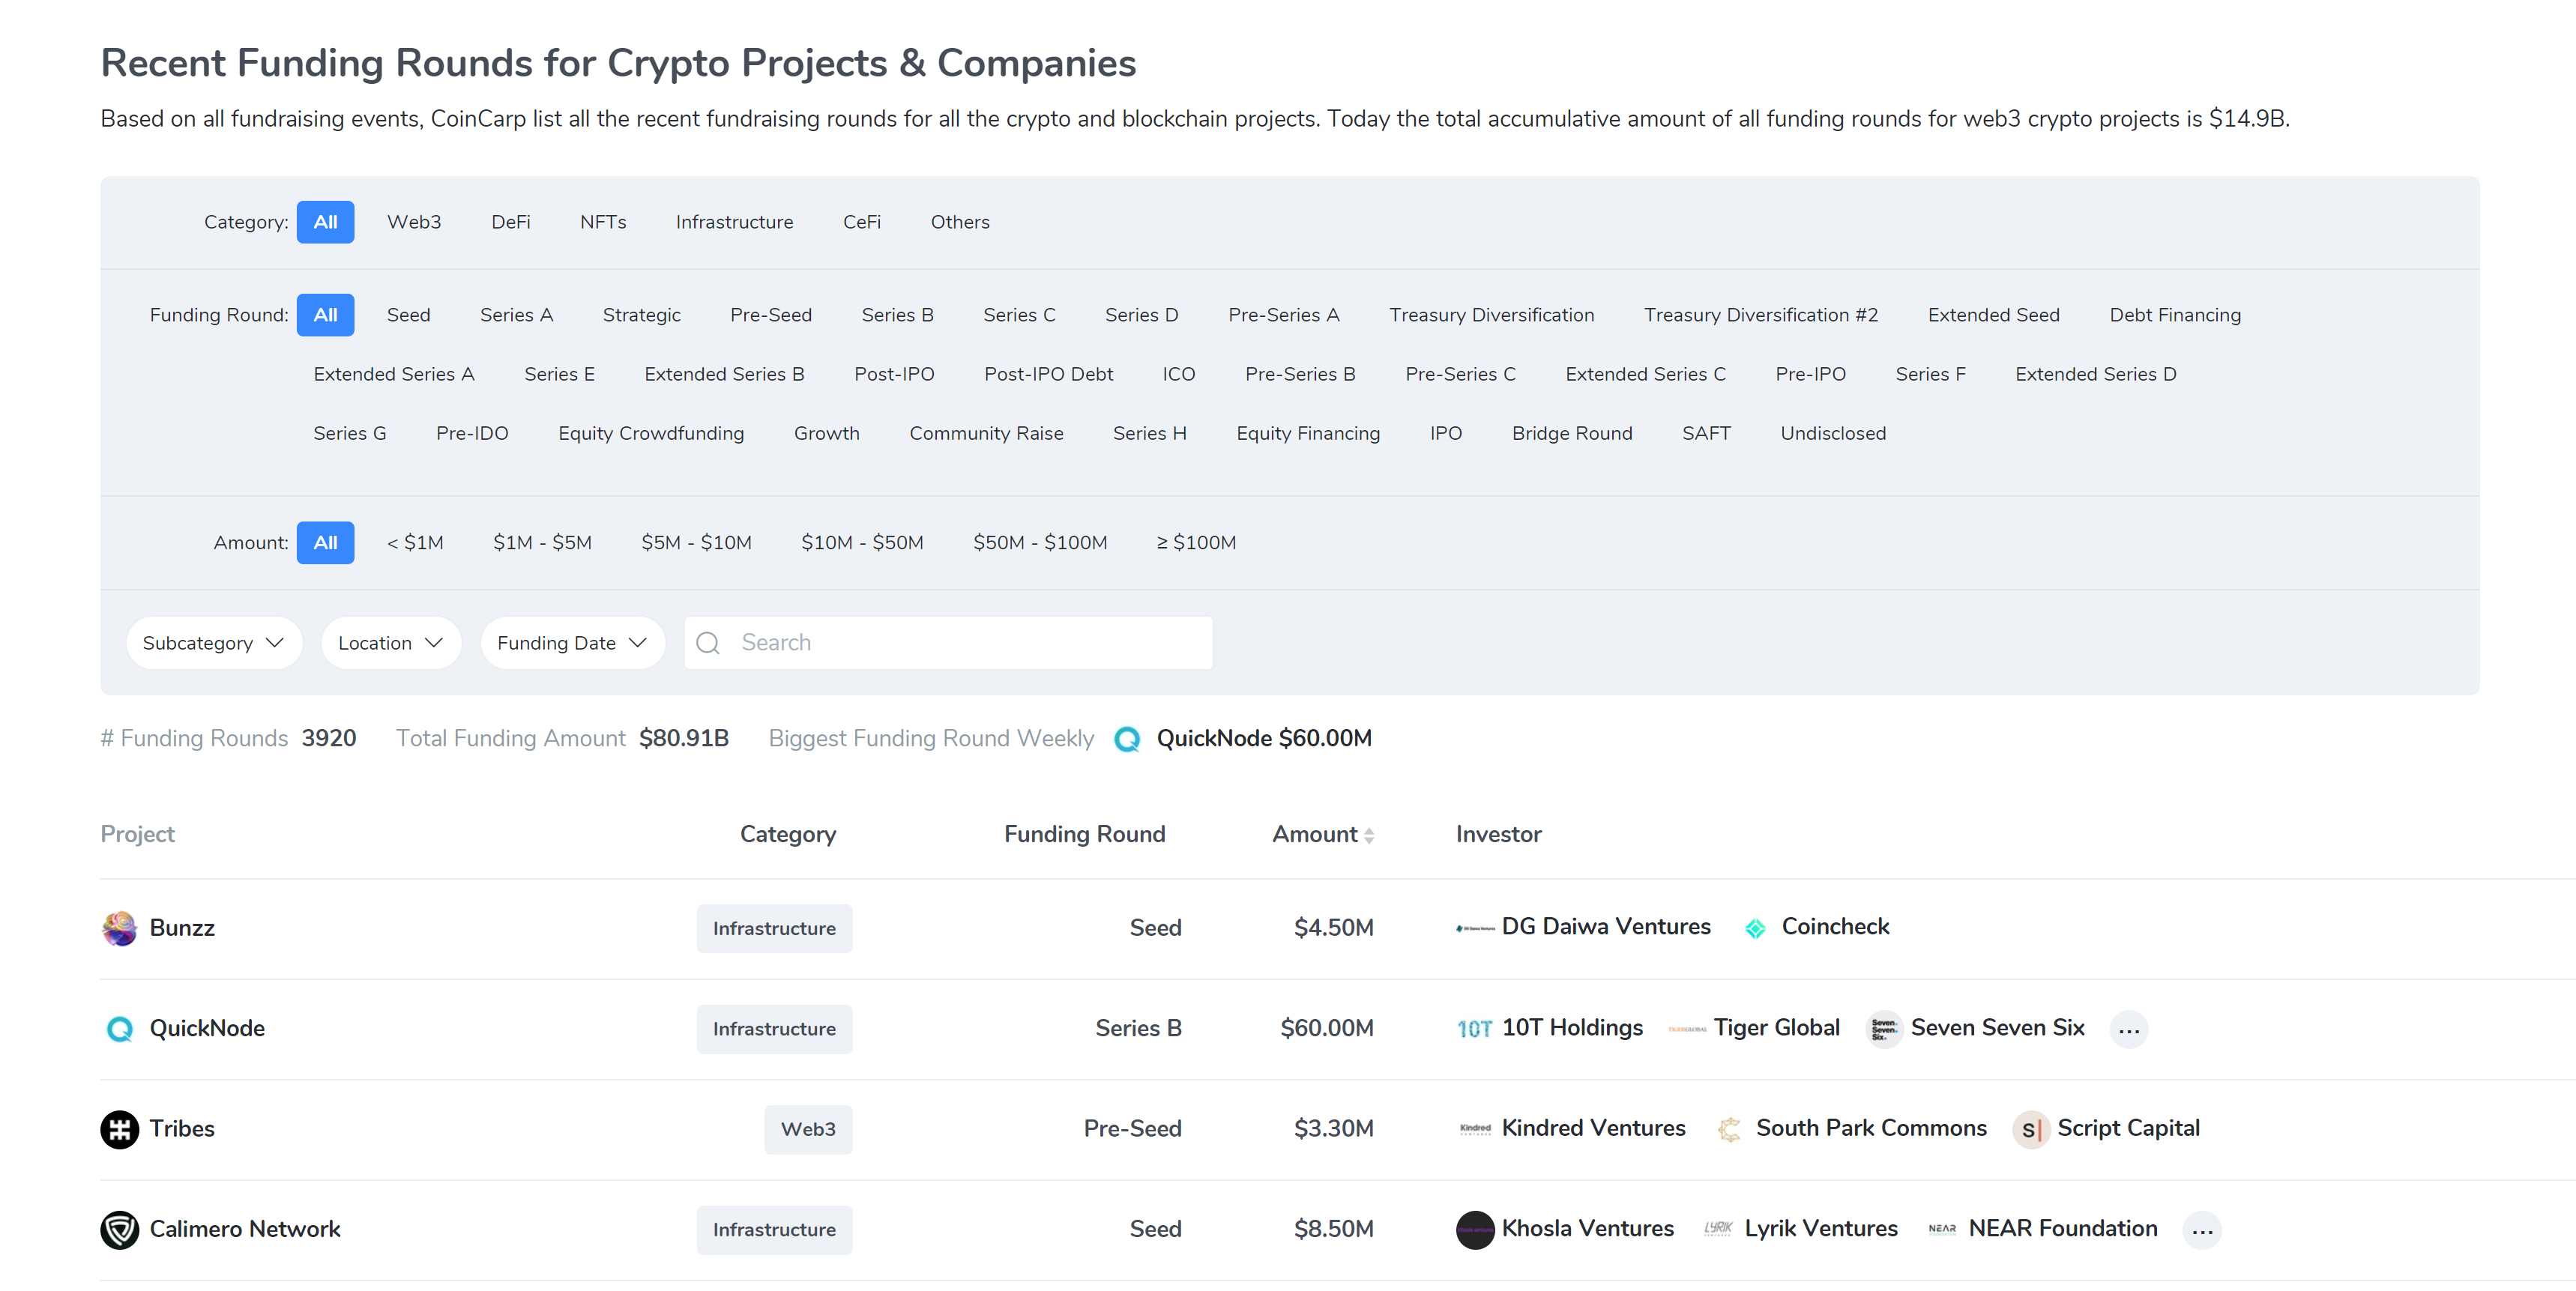Screen dimensions: 2576x1291
Task: Filter funding round by Series A
Action: [x=516, y=315]
